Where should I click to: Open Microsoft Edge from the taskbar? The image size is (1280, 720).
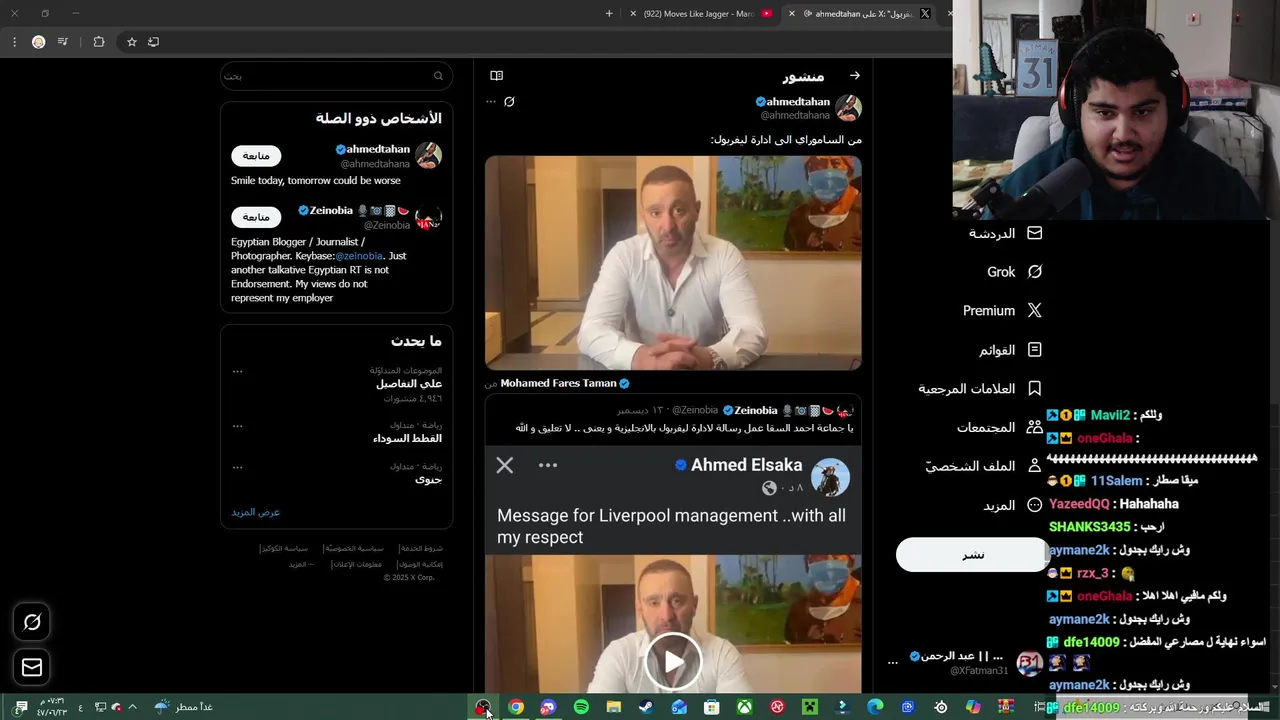875,707
